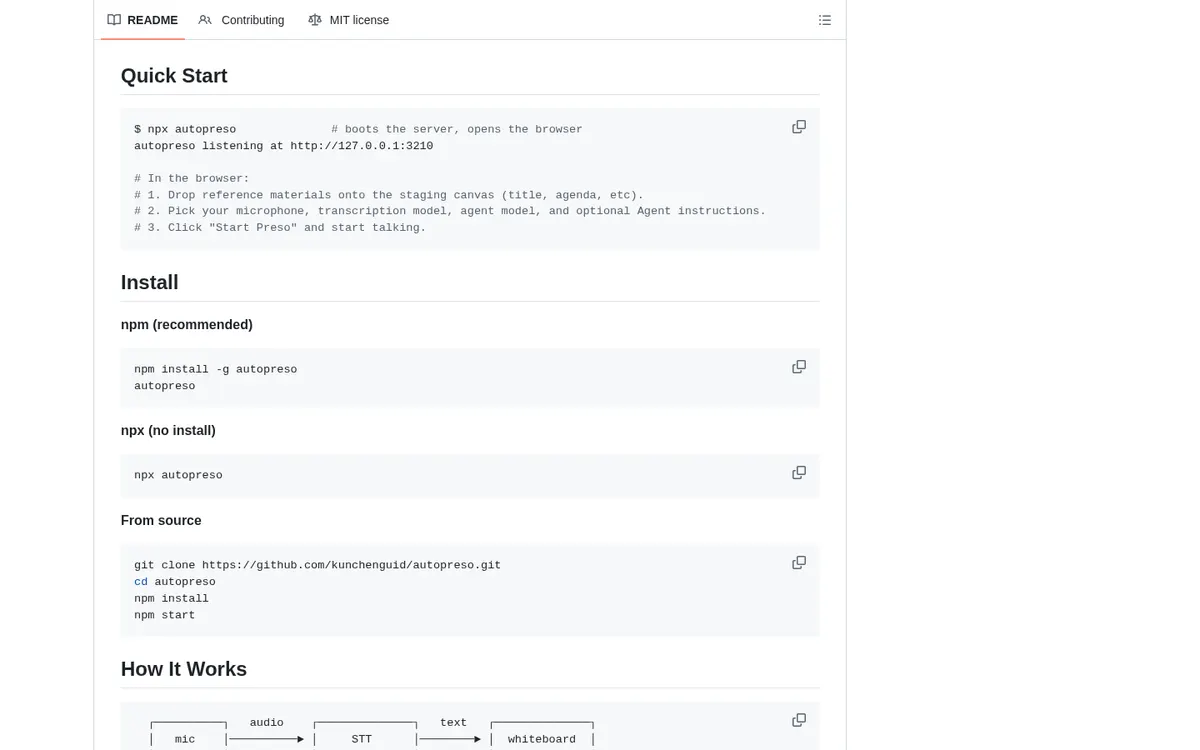
Task: Click the '# In the browser:' comment
Action: pos(192,179)
